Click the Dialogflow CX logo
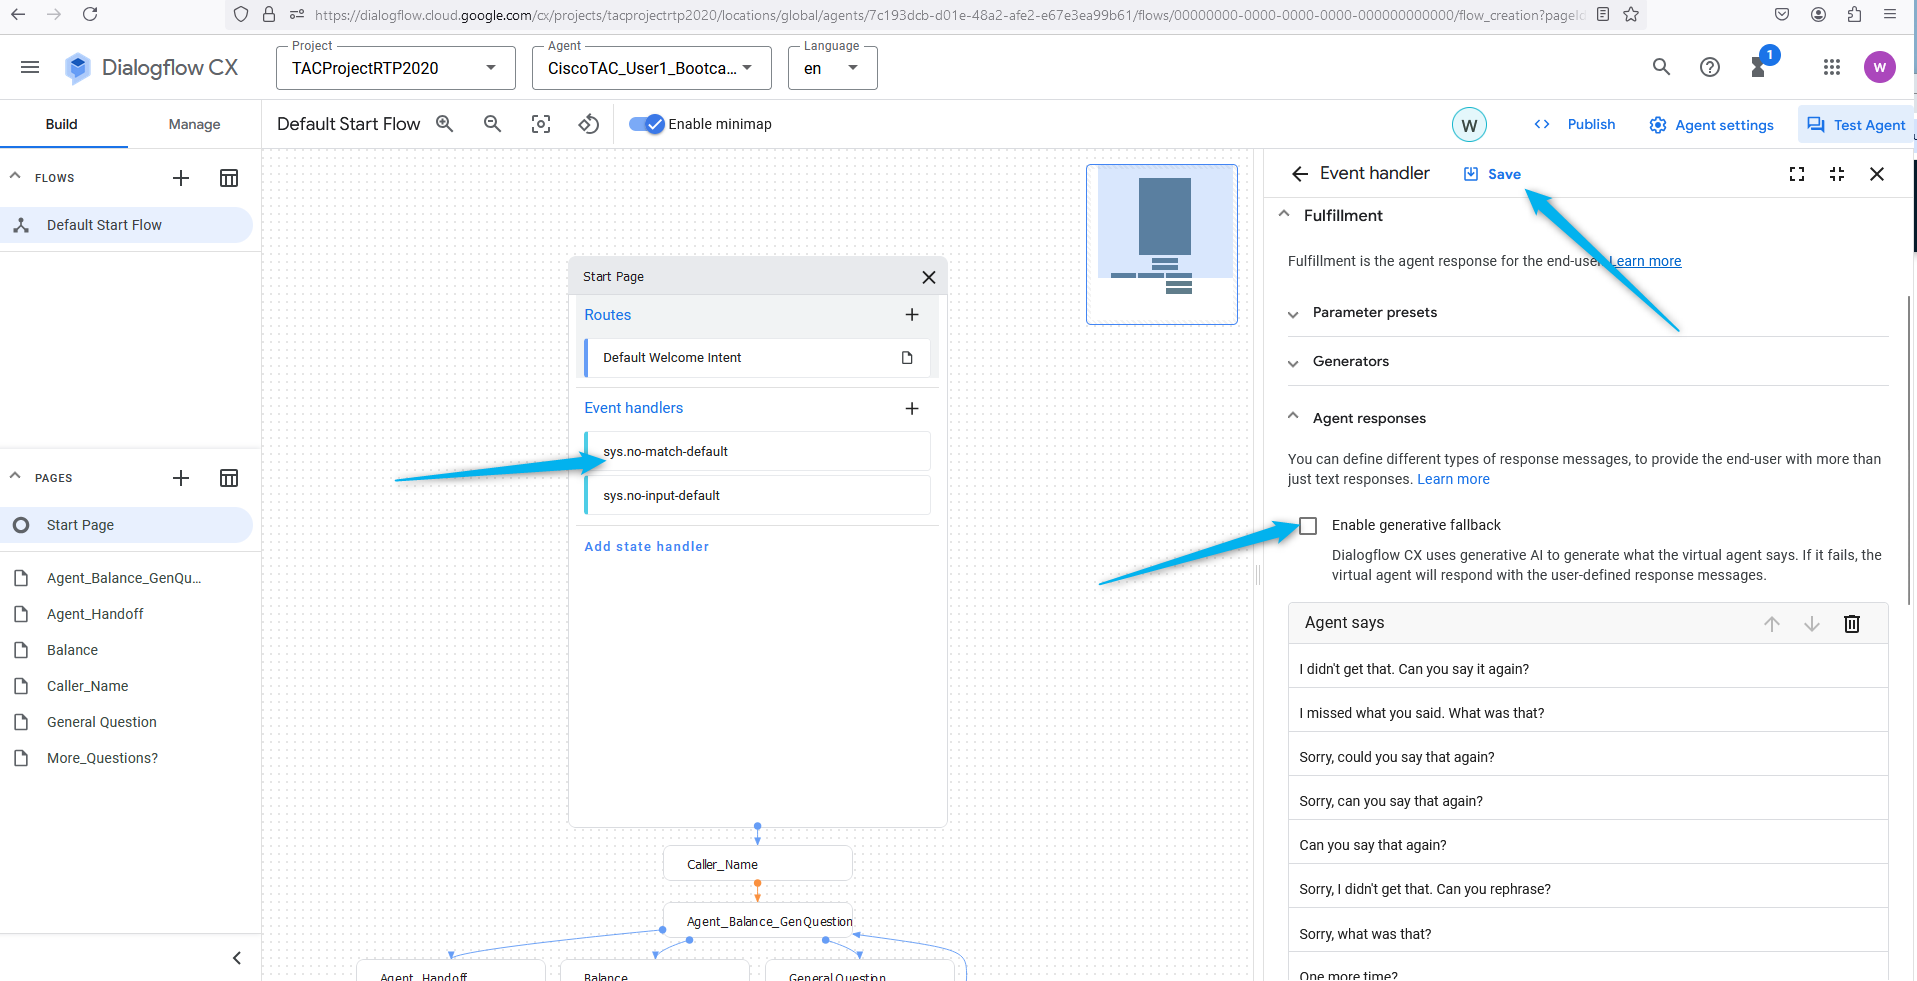 151,67
